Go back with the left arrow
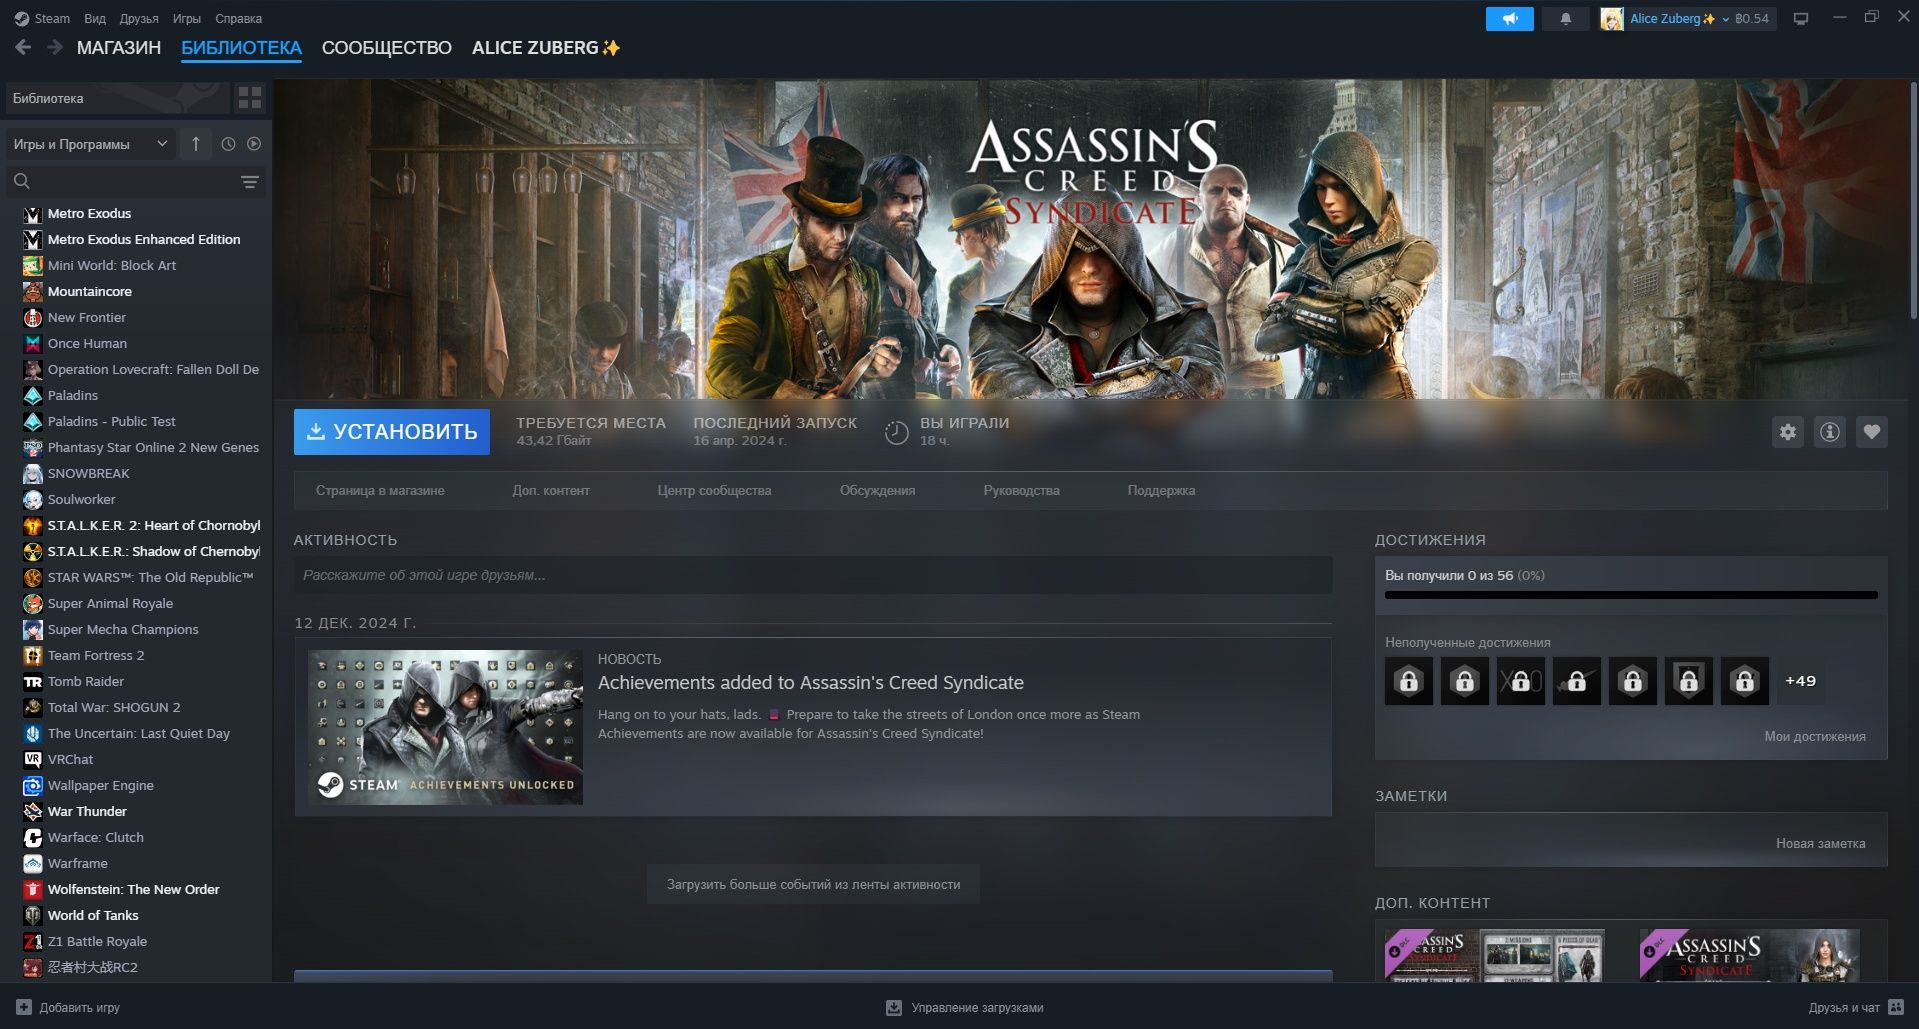The width and height of the screenshot is (1919, 1029). 23,47
